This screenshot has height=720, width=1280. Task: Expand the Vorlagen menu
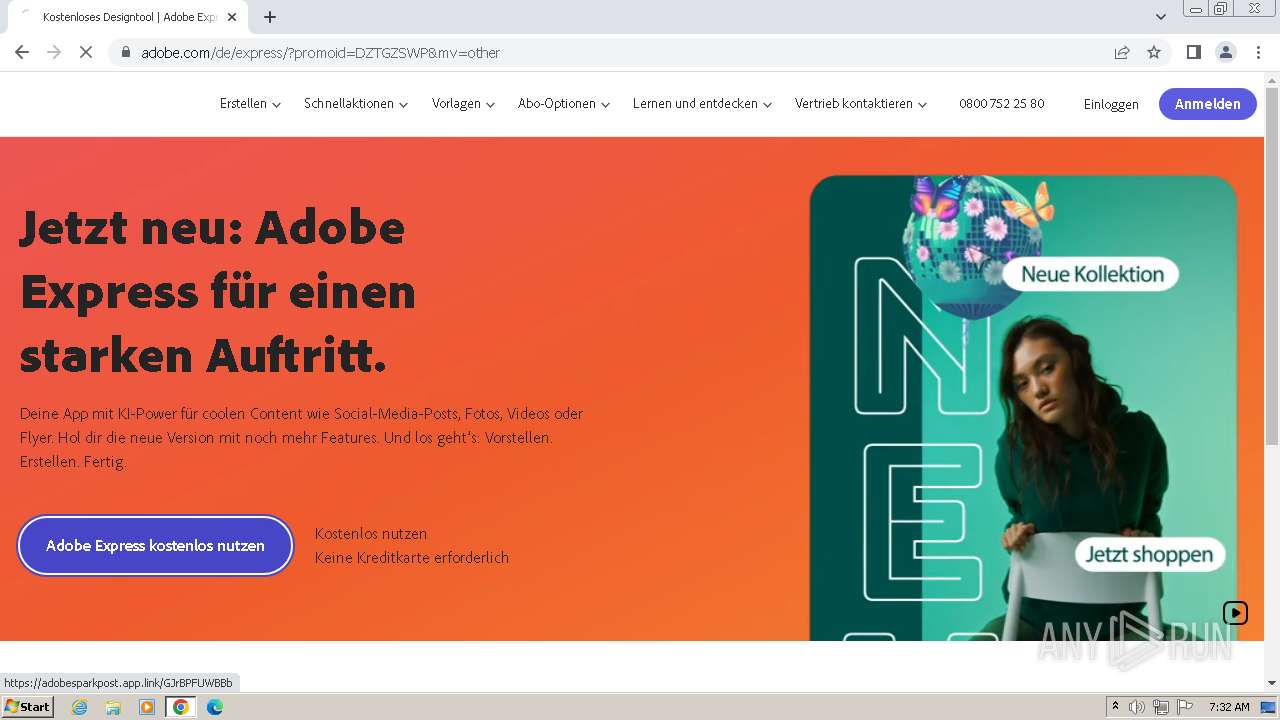click(x=463, y=104)
